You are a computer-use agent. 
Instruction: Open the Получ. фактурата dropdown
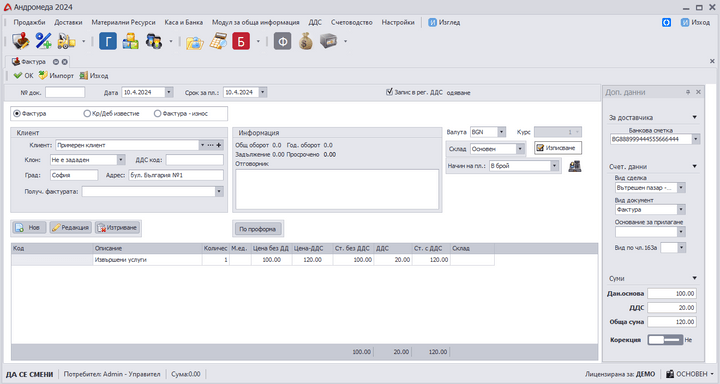219,192
